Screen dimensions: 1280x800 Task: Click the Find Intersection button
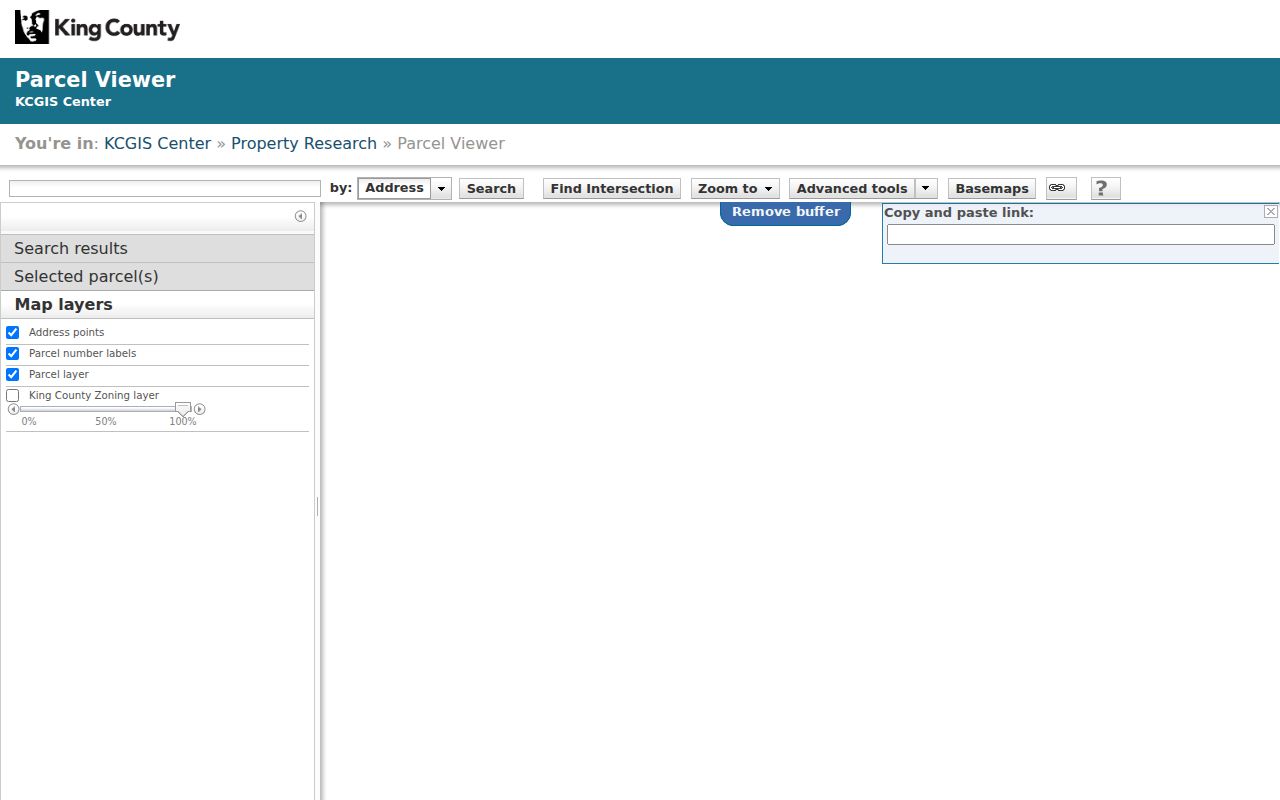(x=612, y=188)
